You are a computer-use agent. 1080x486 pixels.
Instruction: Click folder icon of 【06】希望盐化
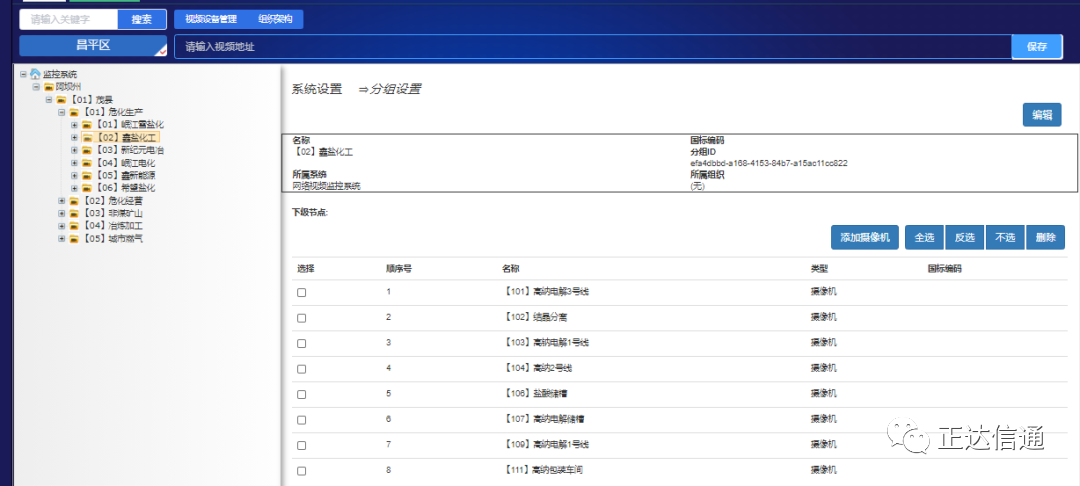point(86,188)
